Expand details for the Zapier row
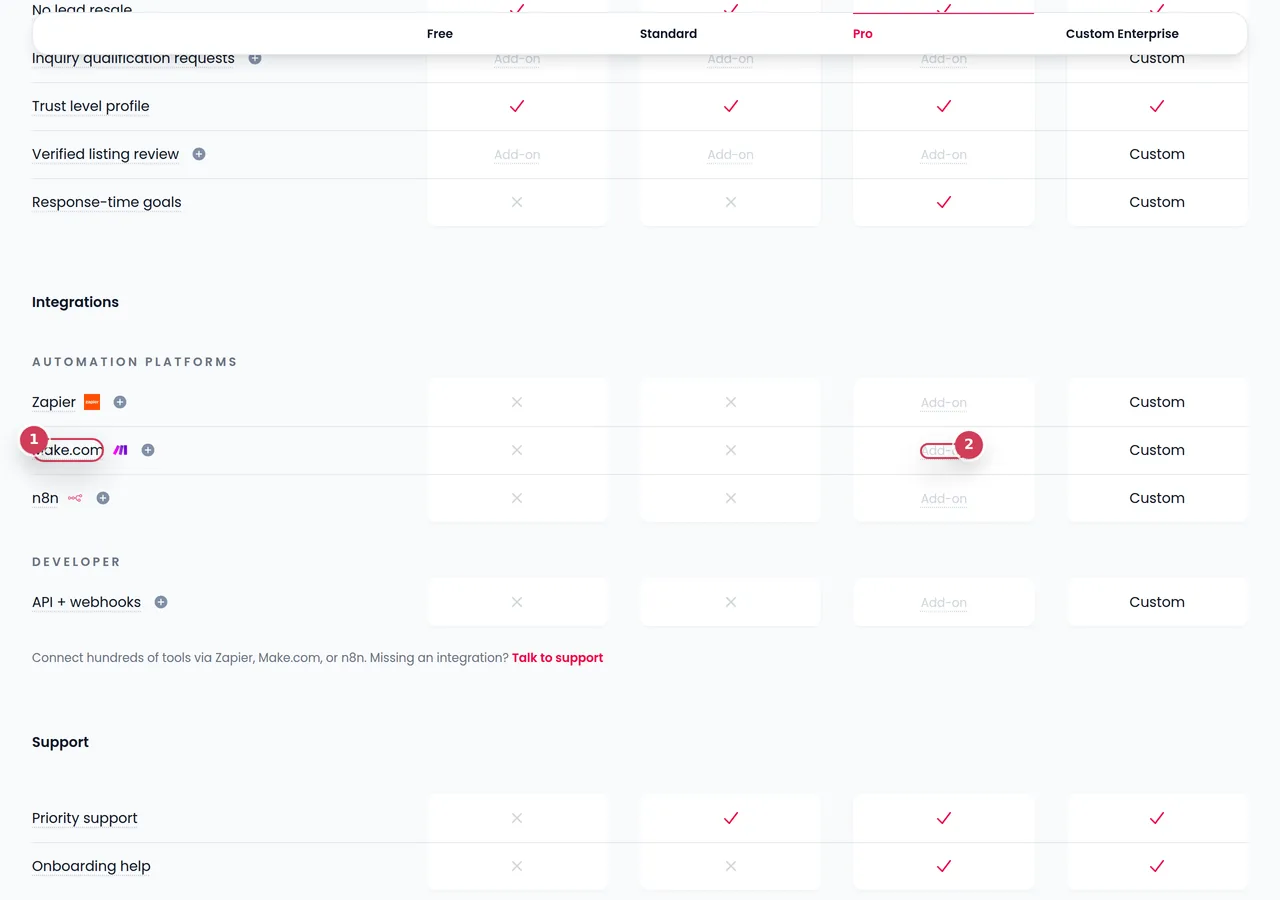Viewport: 1280px width, 900px height. [119, 402]
